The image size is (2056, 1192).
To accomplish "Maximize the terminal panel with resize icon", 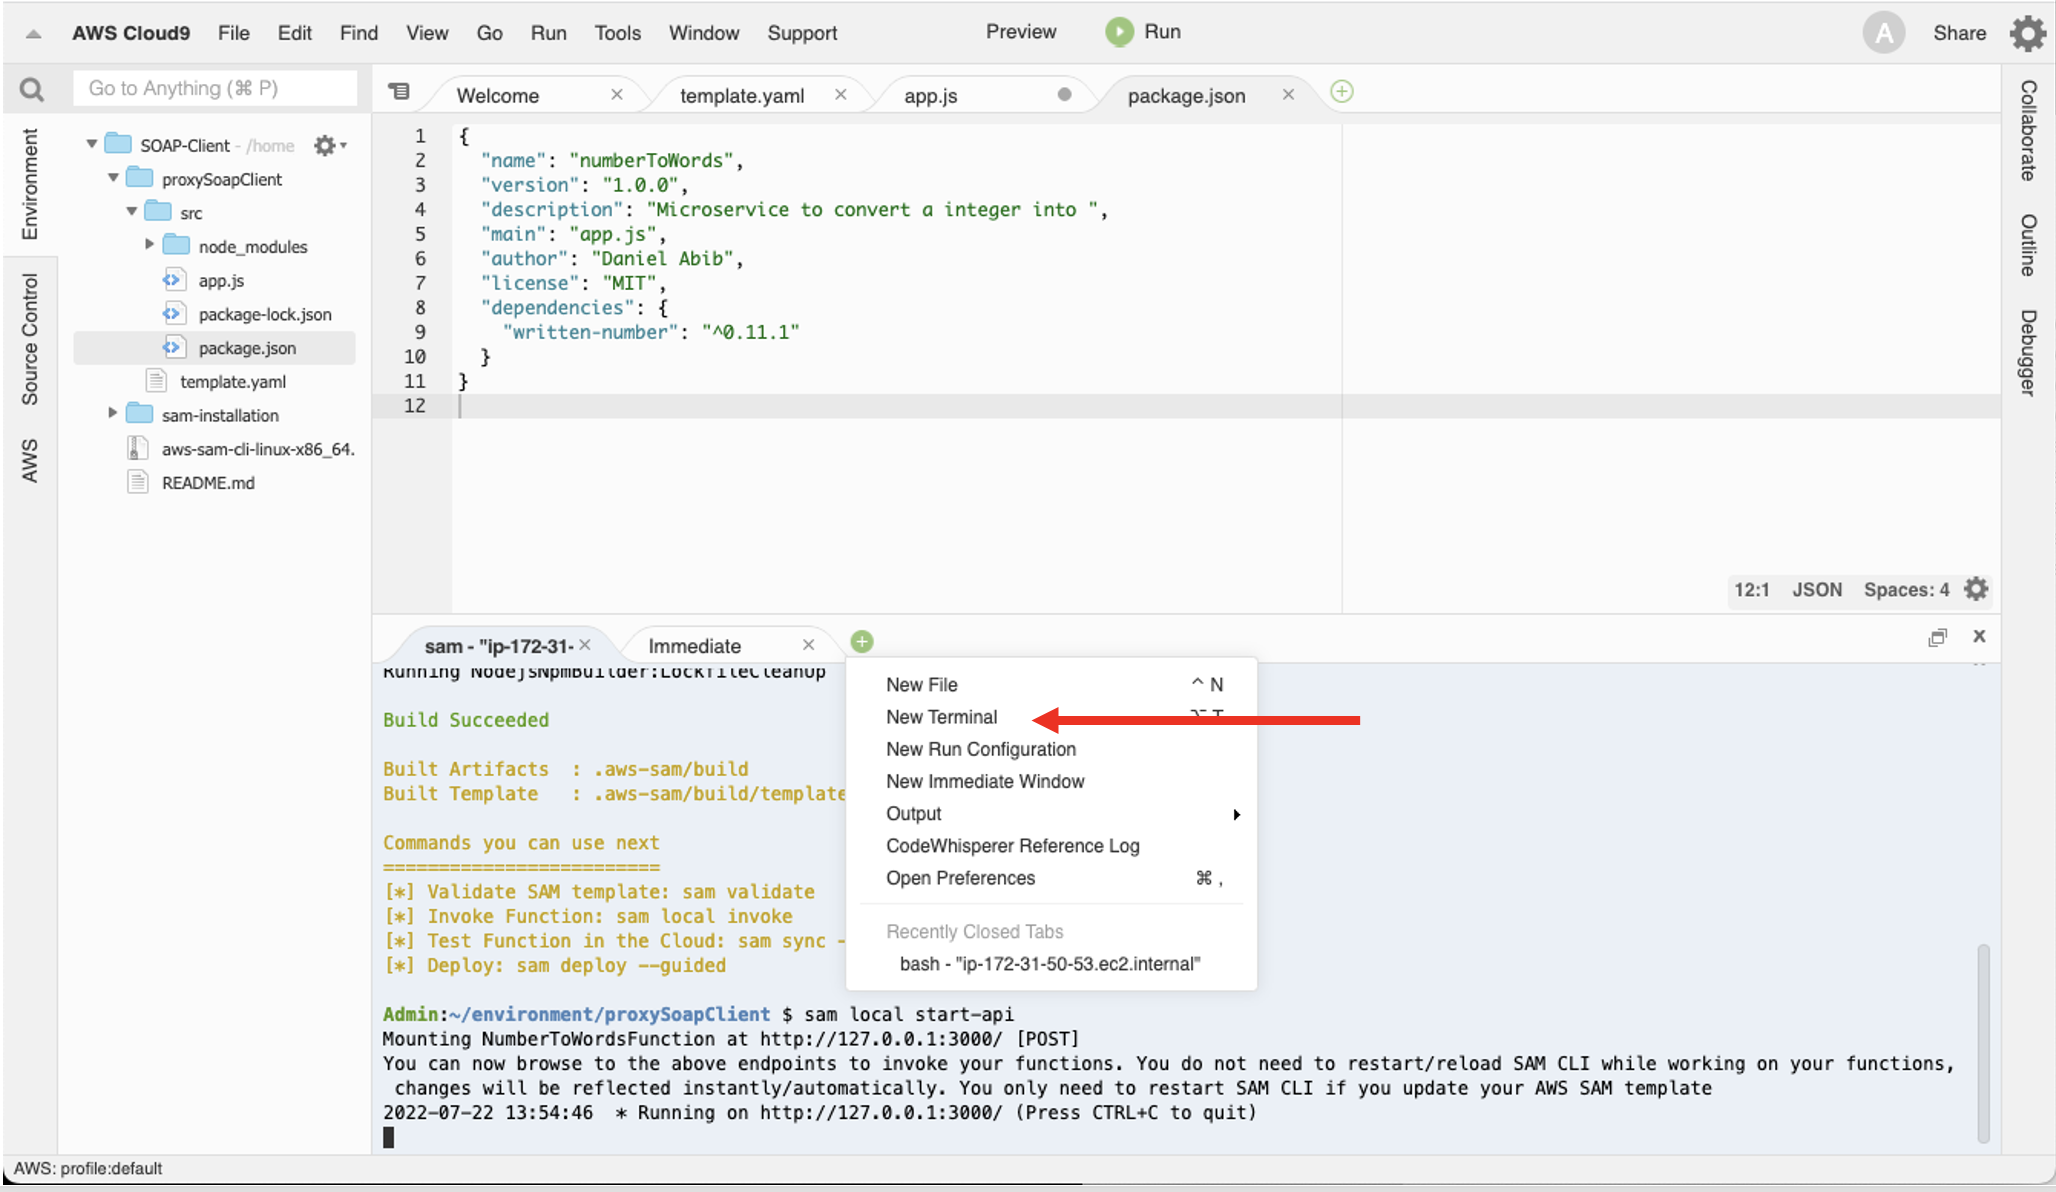I will tap(1938, 637).
